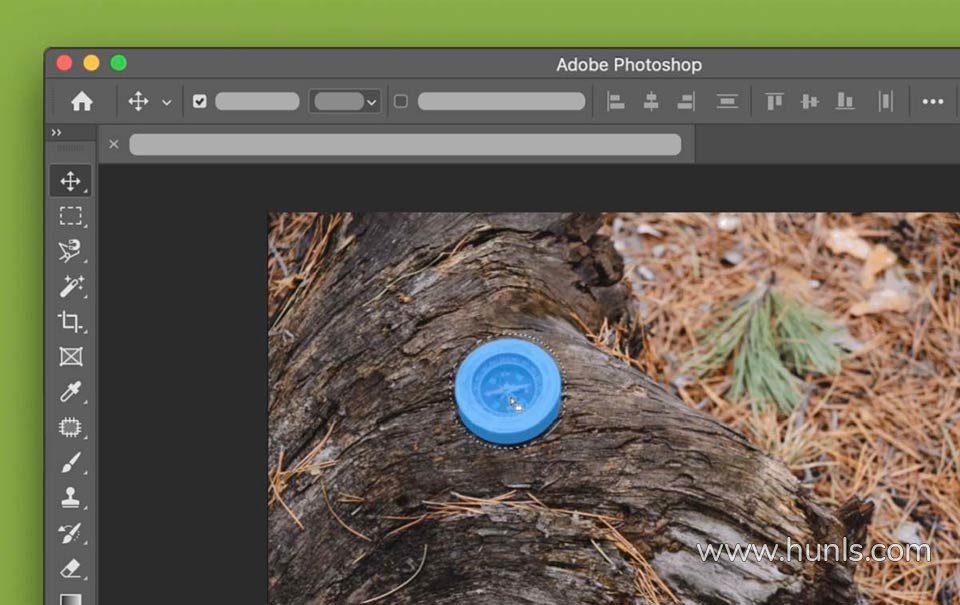
Task: Enable Show Transform Controls checkbox
Action: pyautogui.click(x=401, y=101)
